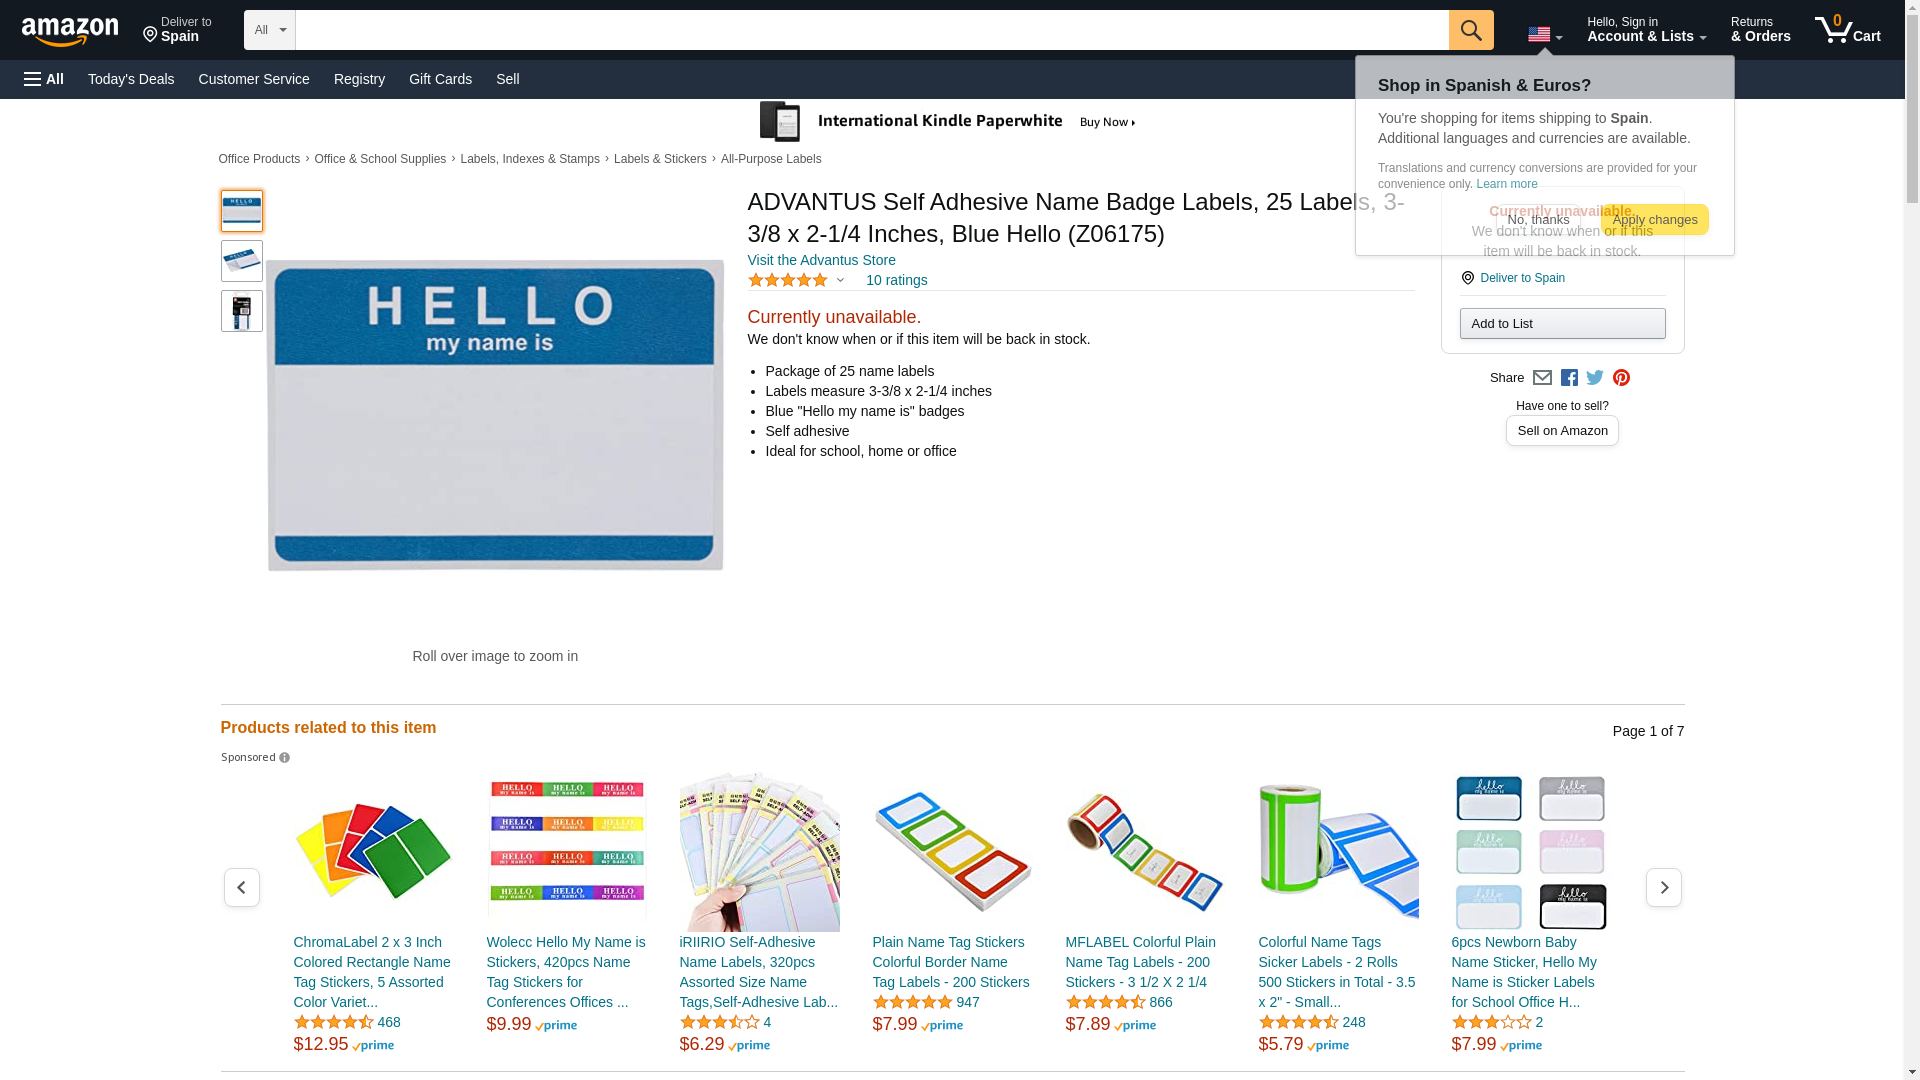Click the Apply changes button
1920x1080 pixels.
pos(1654,220)
